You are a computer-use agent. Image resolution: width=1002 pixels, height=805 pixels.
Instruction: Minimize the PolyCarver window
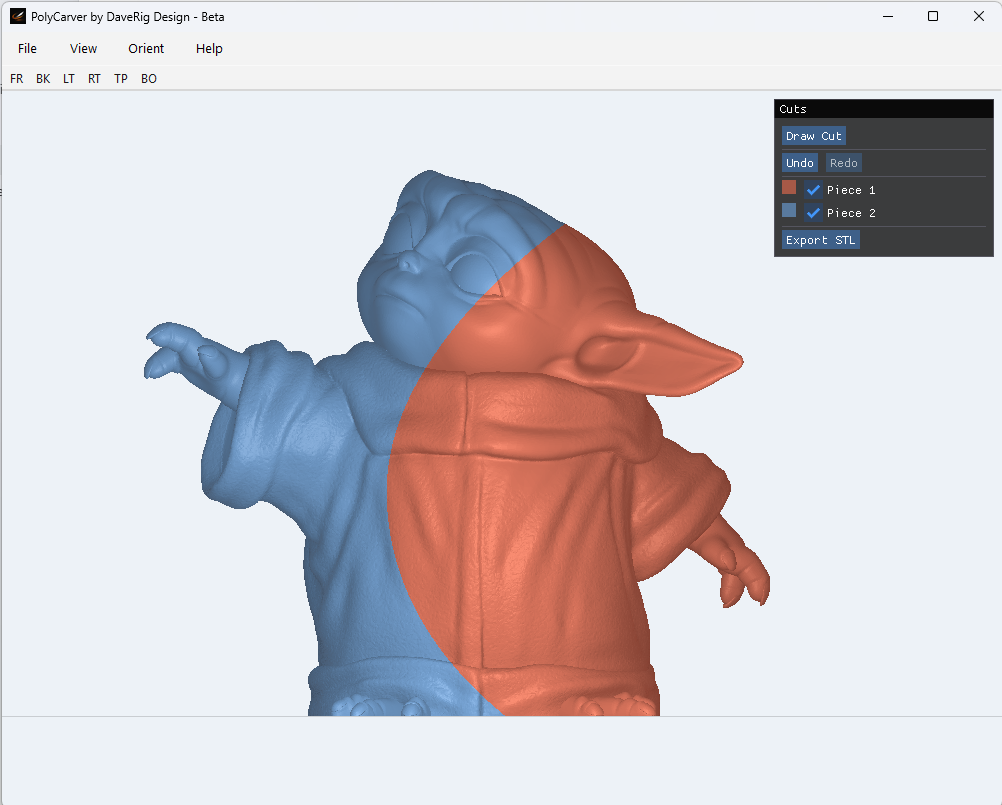tap(888, 16)
